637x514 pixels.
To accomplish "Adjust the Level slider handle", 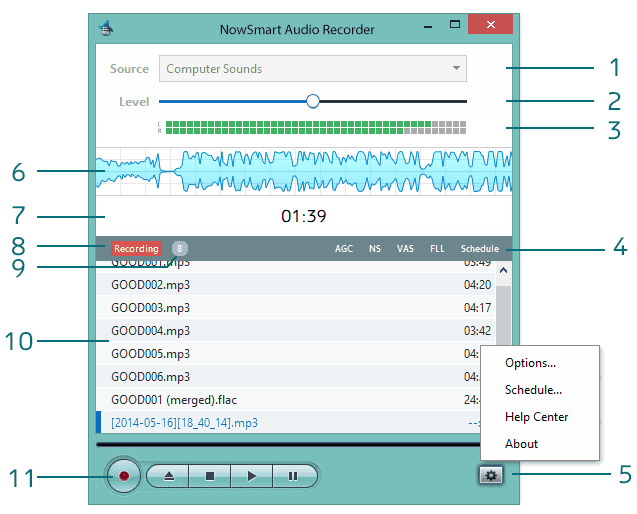I will (x=313, y=101).
